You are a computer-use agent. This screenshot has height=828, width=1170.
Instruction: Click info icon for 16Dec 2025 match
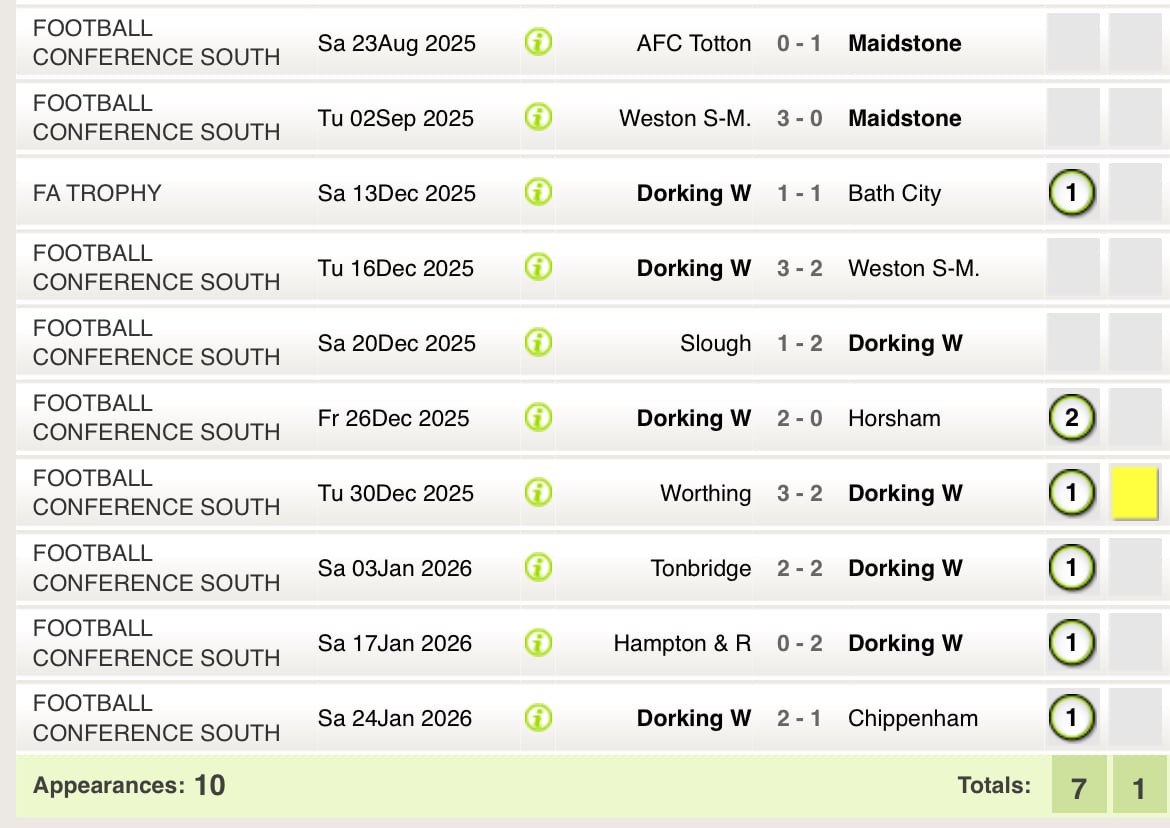click(x=538, y=267)
